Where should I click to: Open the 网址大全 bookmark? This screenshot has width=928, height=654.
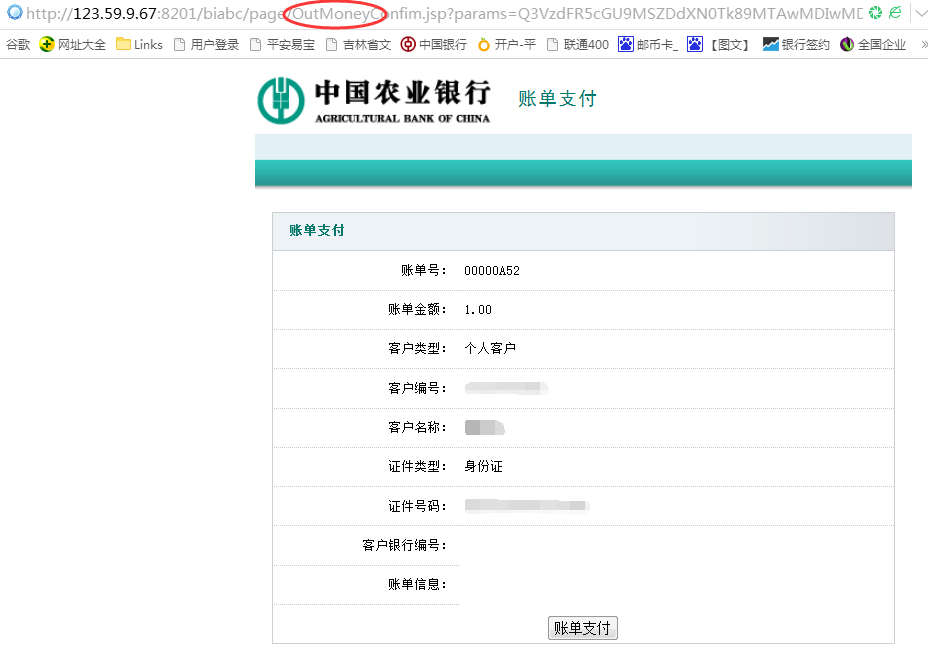click(x=73, y=44)
